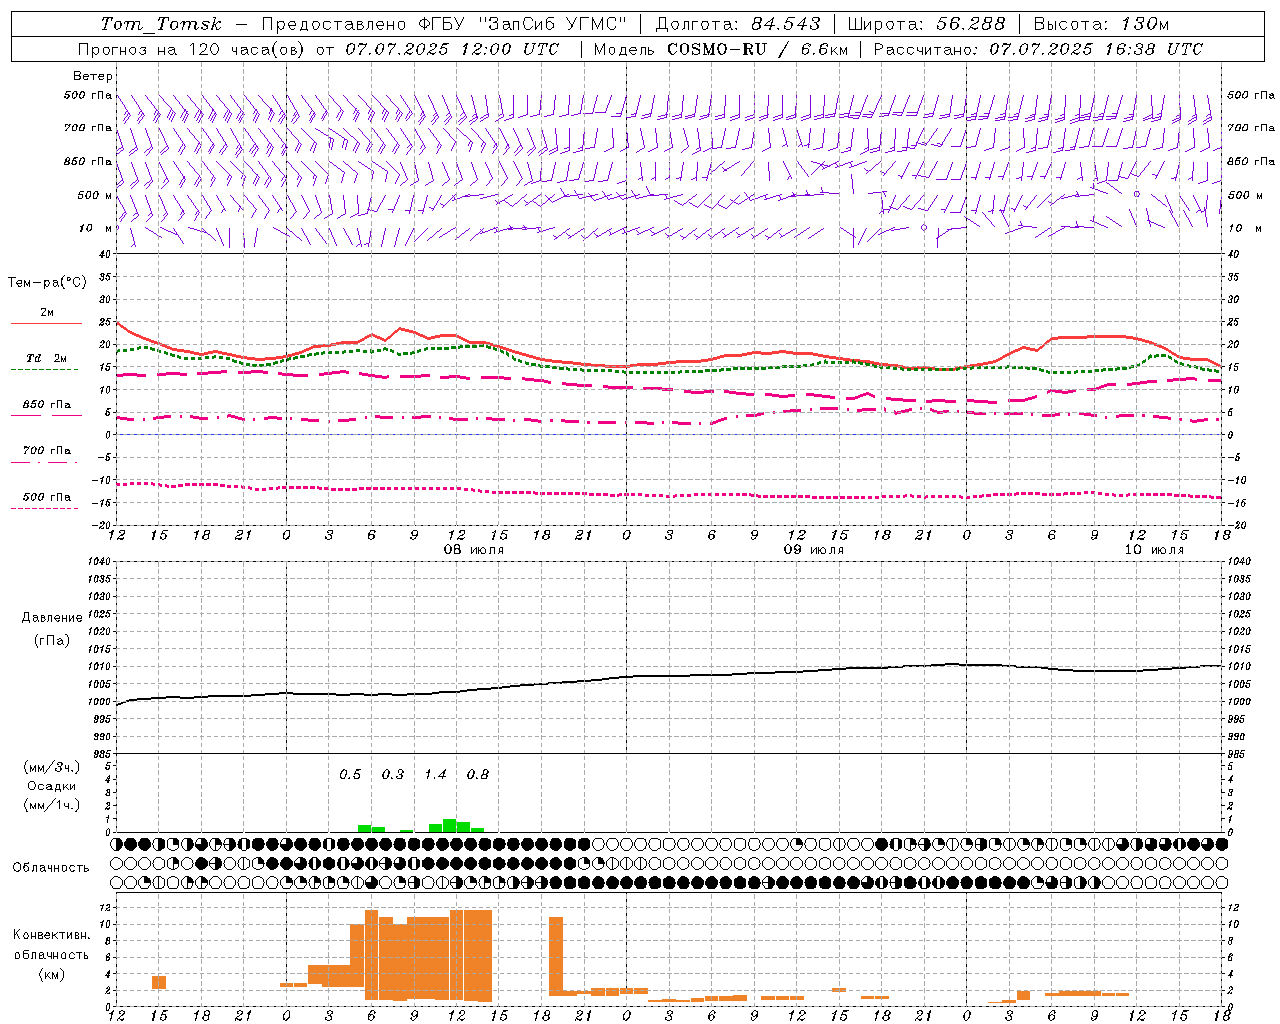Click the (мм/1ч.) precipitation unit label
Image resolution: width=1280 pixels, height=1024 pixels.
52,805
